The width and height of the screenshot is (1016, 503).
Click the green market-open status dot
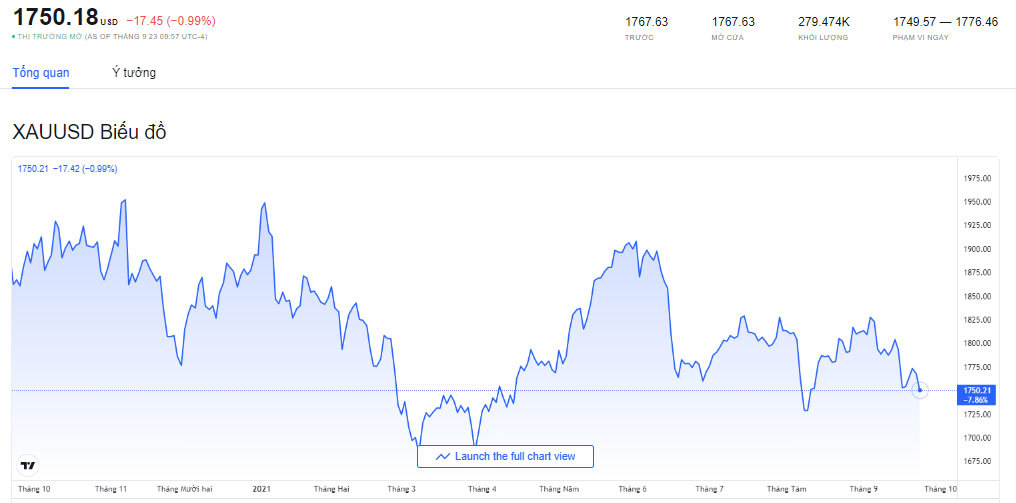coord(15,36)
